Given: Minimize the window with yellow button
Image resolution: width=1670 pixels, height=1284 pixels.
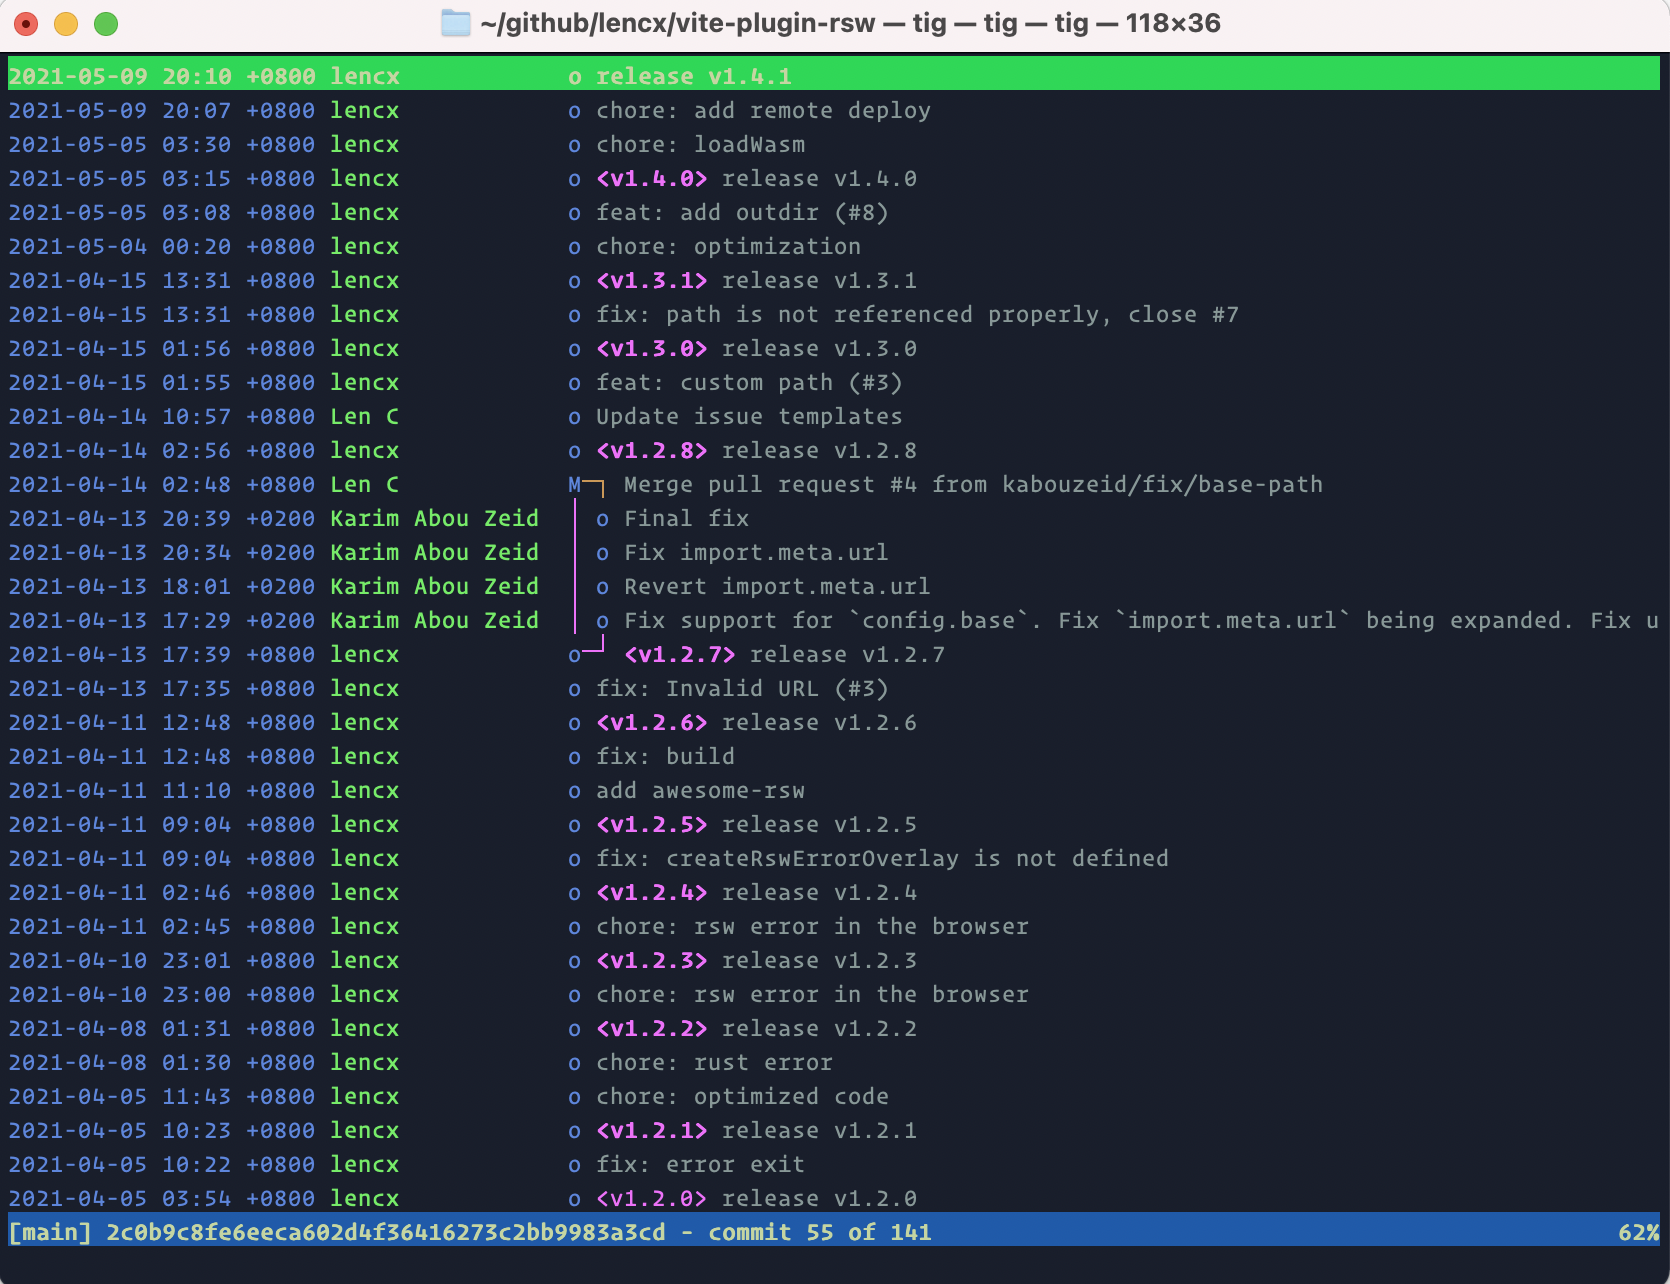Looking at the screenshot, I should pos(66,23).
